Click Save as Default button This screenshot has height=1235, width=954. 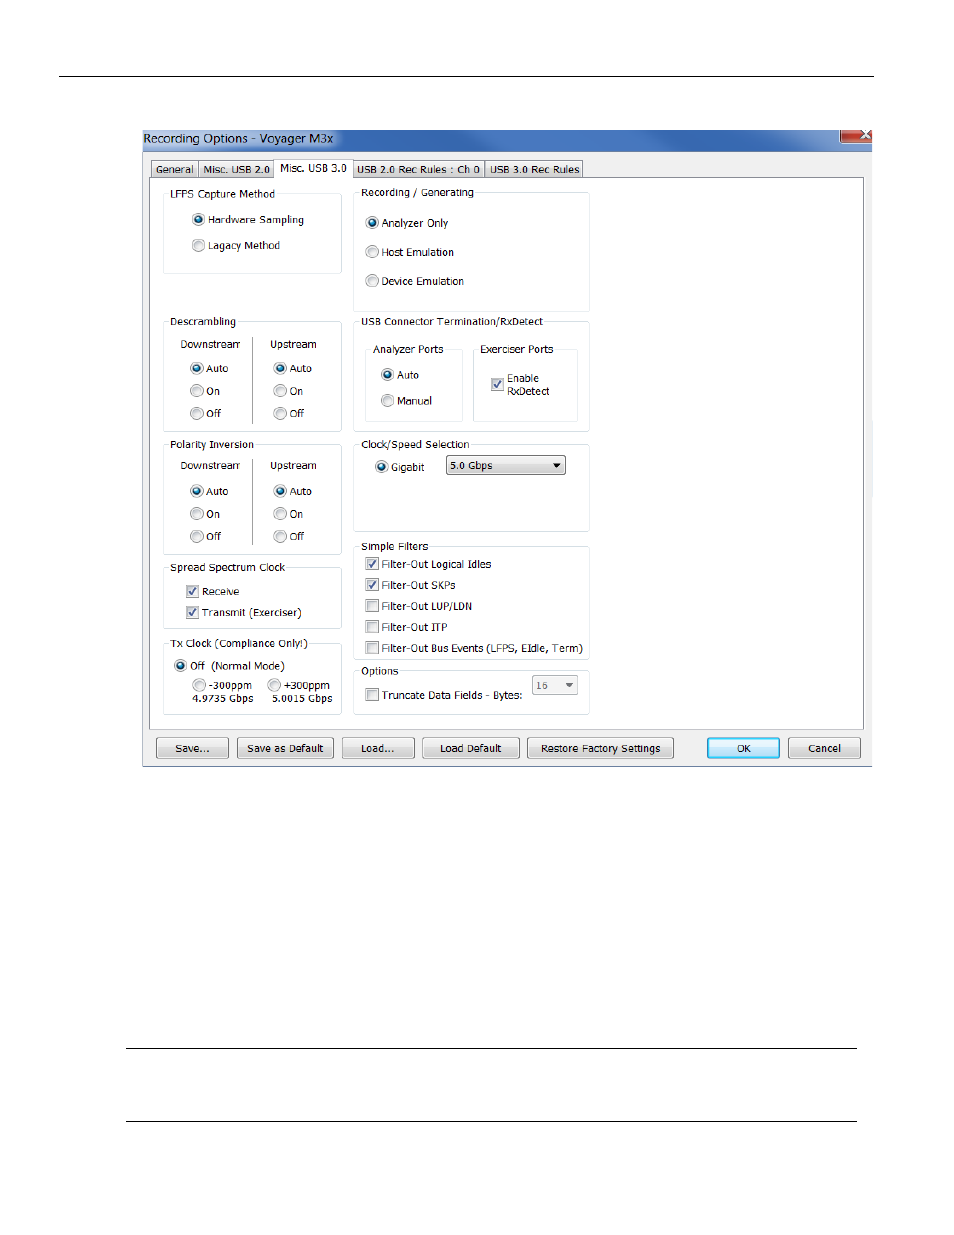click(x=285, y=749)
